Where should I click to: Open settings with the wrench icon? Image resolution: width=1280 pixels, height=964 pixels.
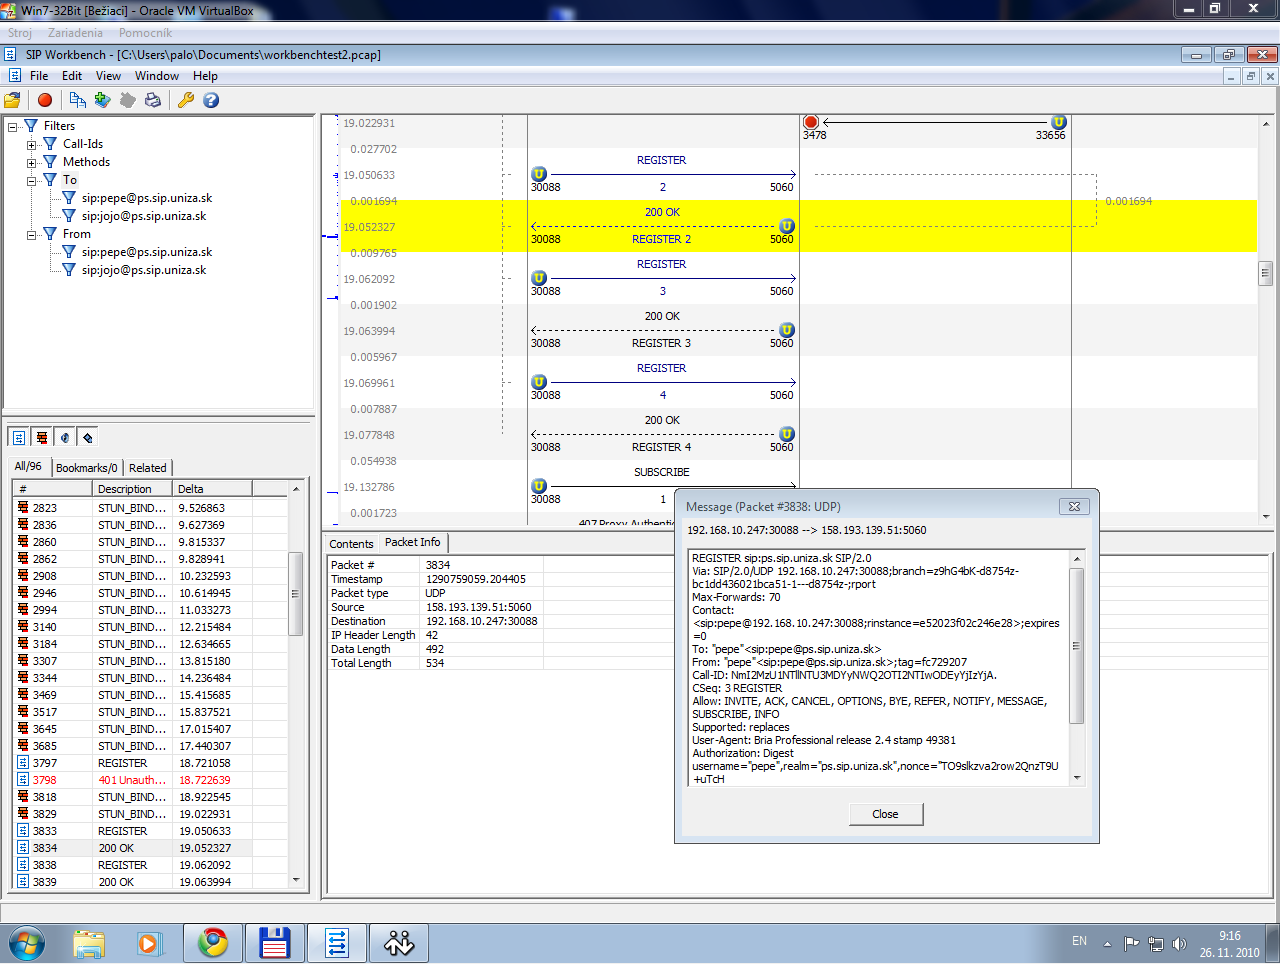pos(186,100)
